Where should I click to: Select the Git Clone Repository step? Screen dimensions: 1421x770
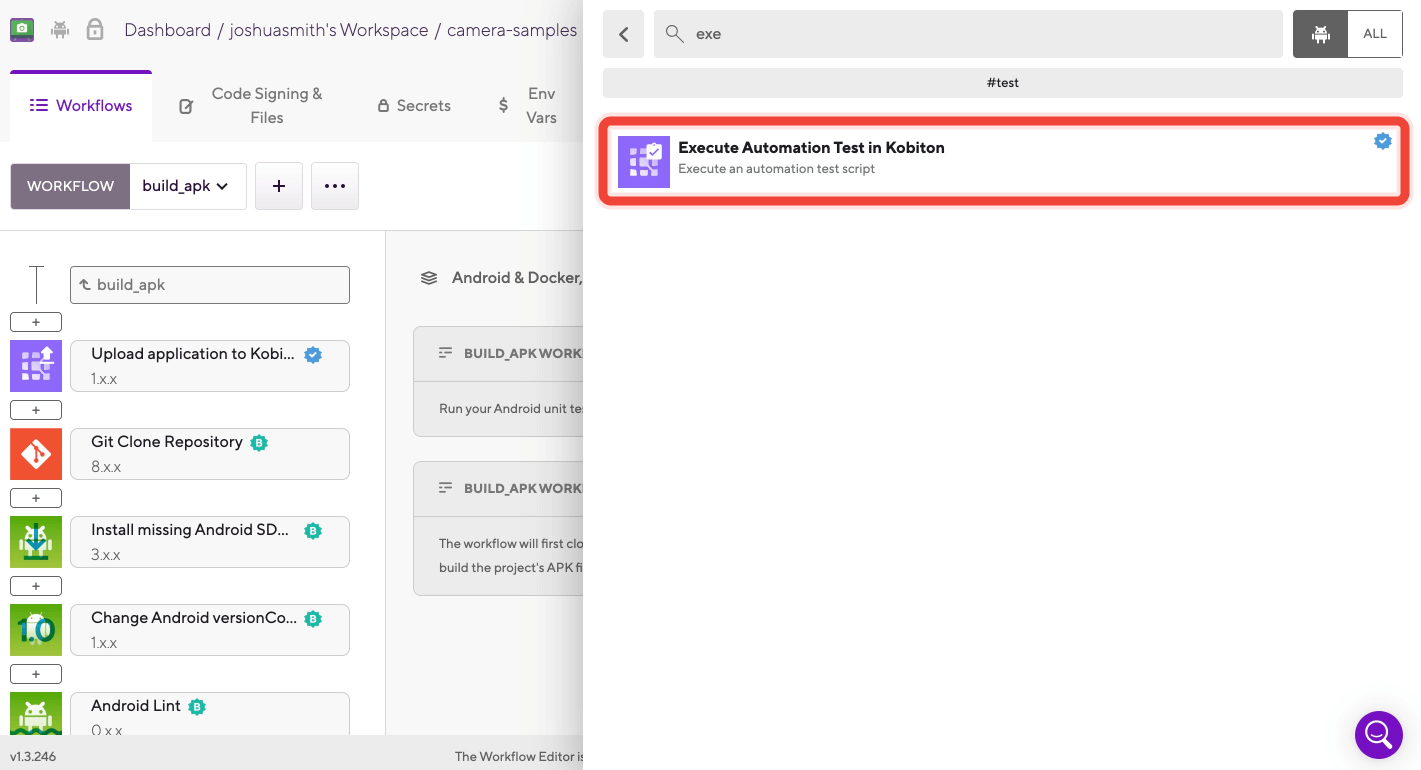point(210,454)
